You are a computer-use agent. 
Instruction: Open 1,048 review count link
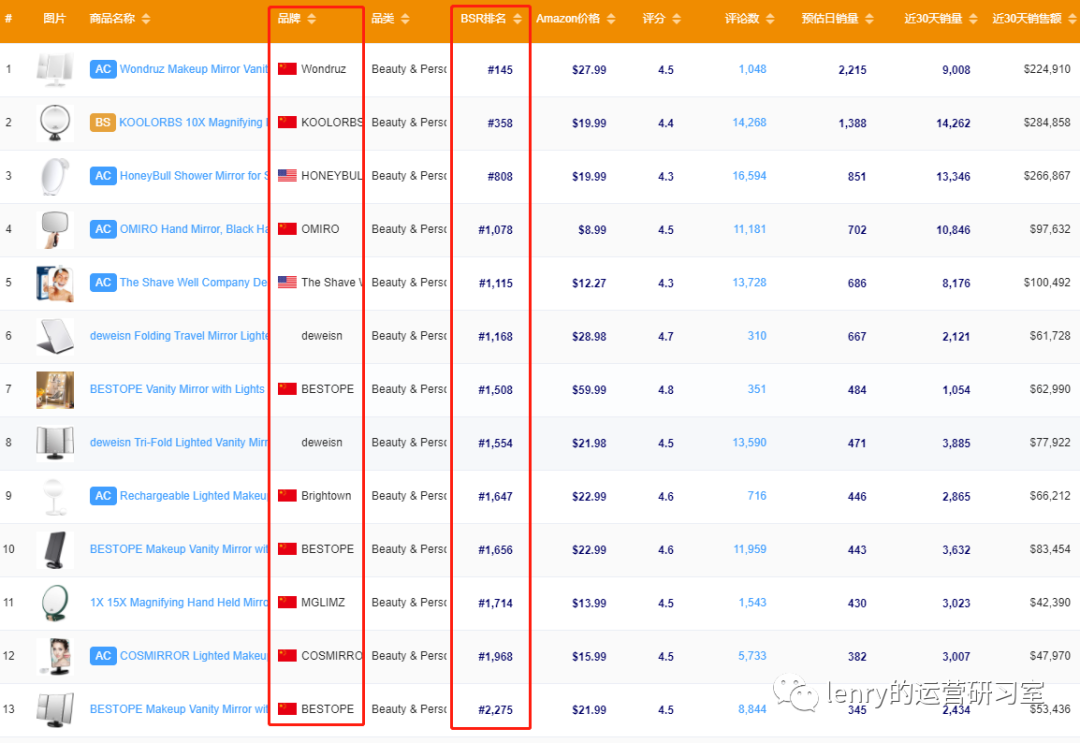(x=752, y=69)
